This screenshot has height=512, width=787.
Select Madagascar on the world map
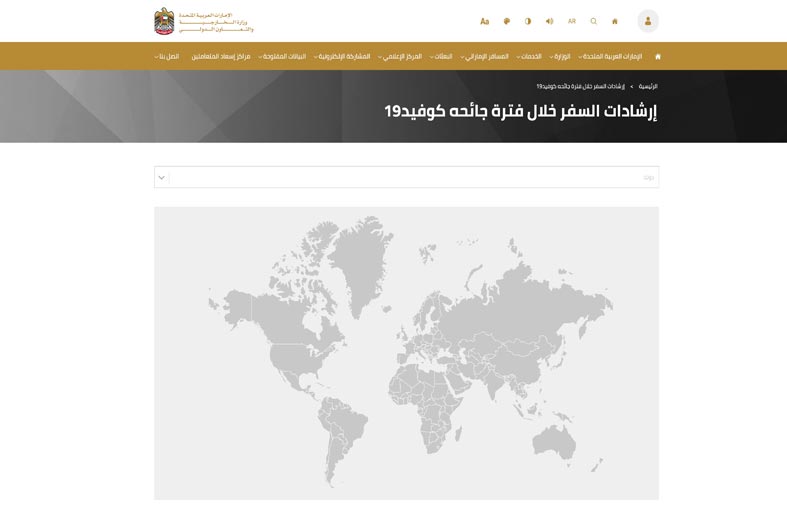click(458, 433)
